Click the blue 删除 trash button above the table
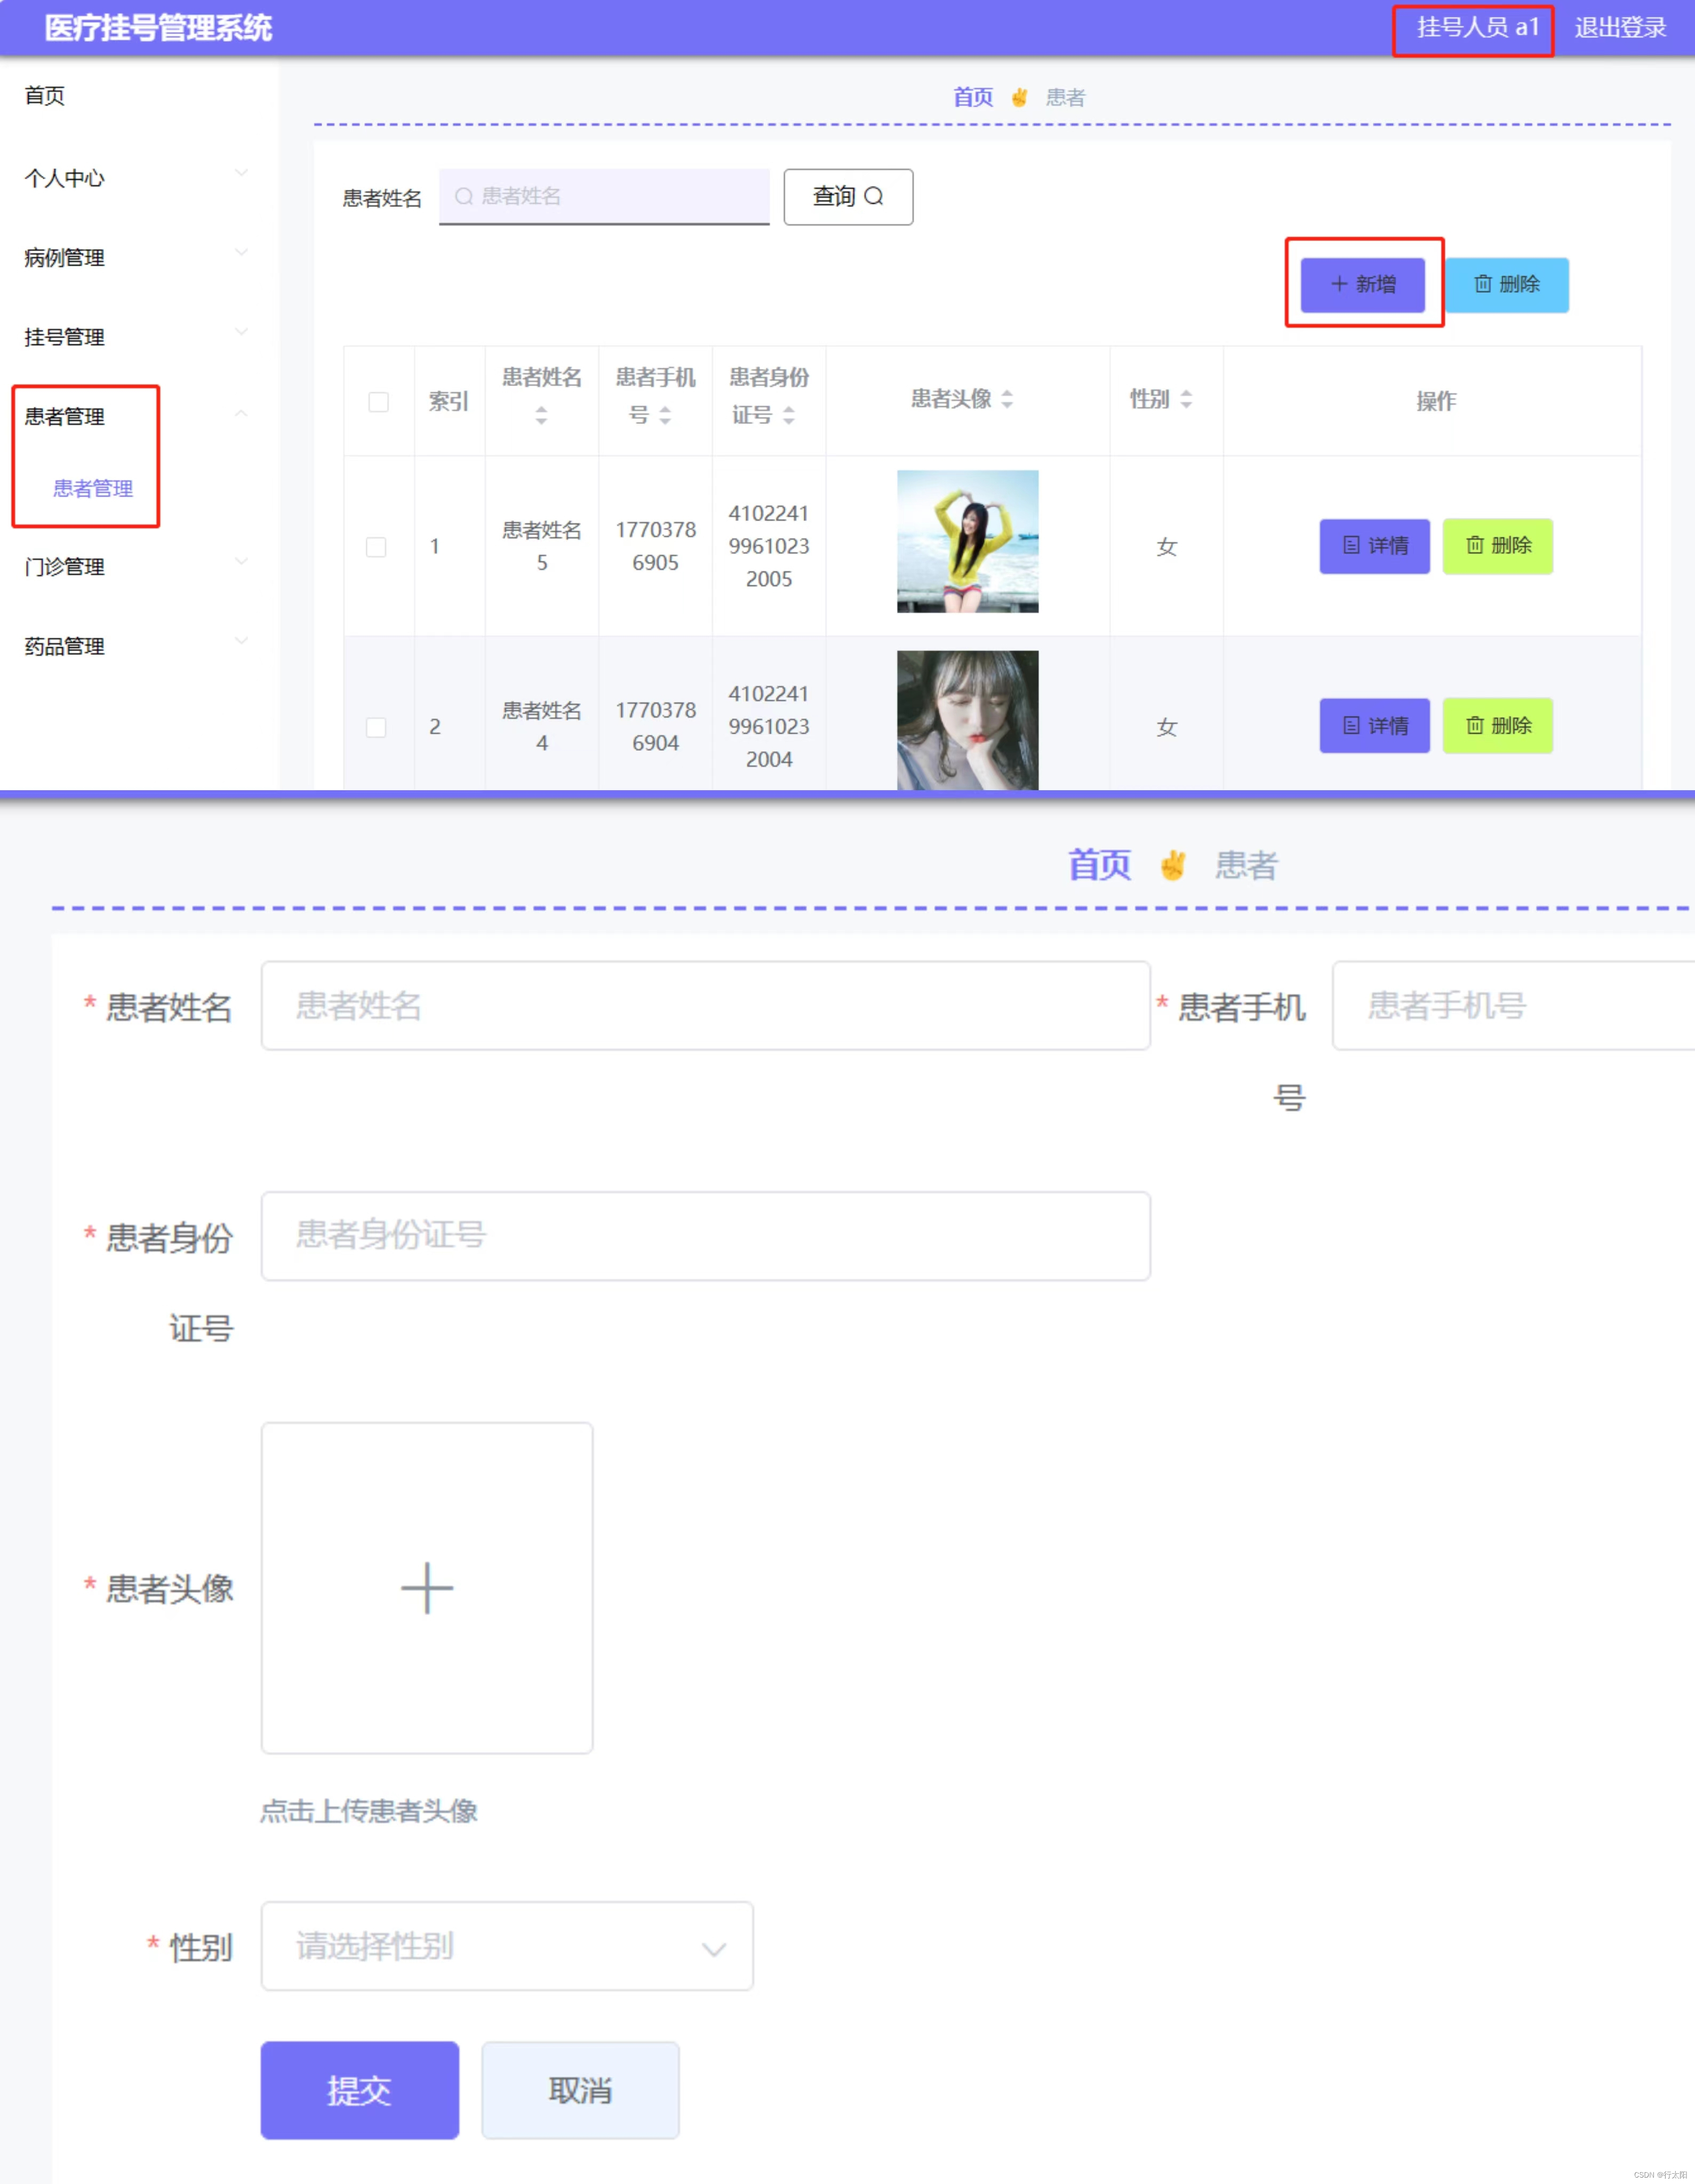The width and height of the screenshot is (1695, 2184). tap(1506, 285)
